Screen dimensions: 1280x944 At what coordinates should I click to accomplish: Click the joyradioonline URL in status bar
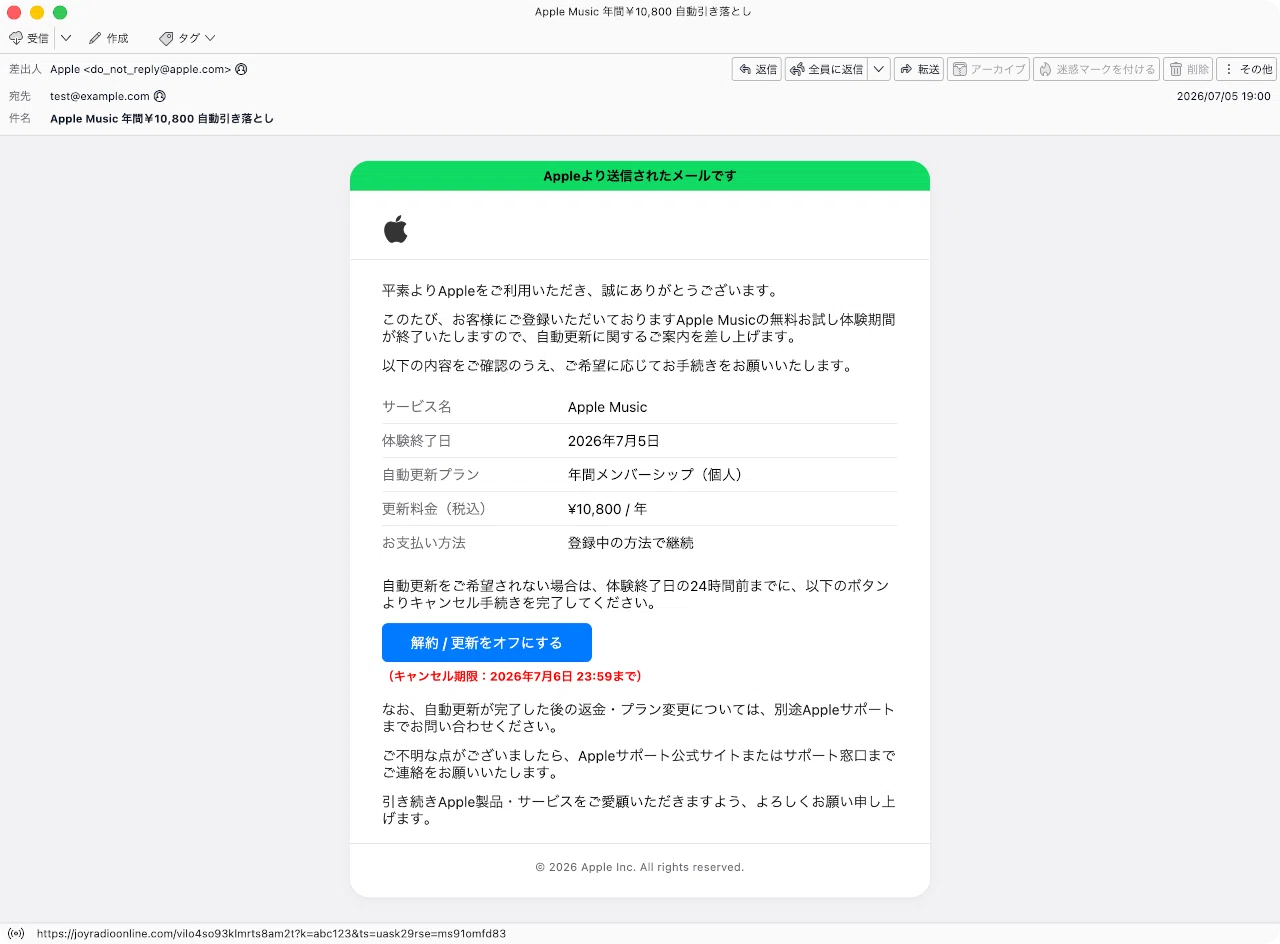(271, 934)
